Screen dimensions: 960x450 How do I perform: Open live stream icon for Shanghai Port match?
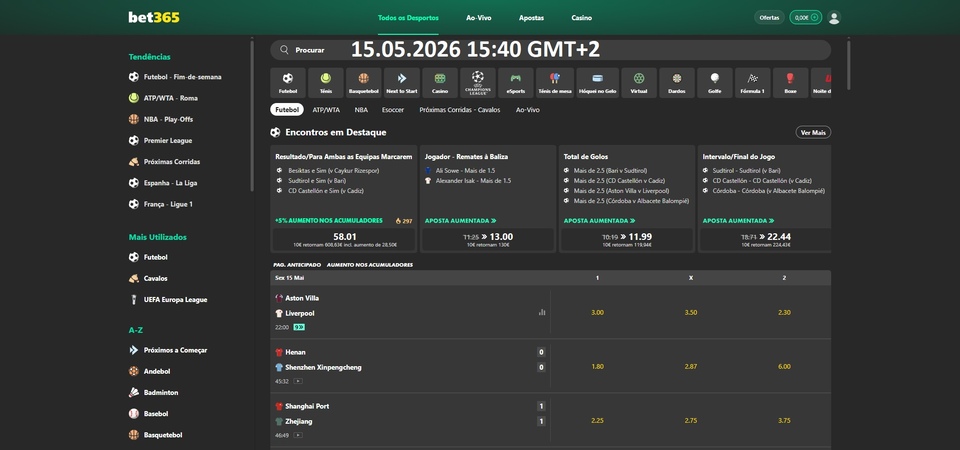tap(298, 435)
